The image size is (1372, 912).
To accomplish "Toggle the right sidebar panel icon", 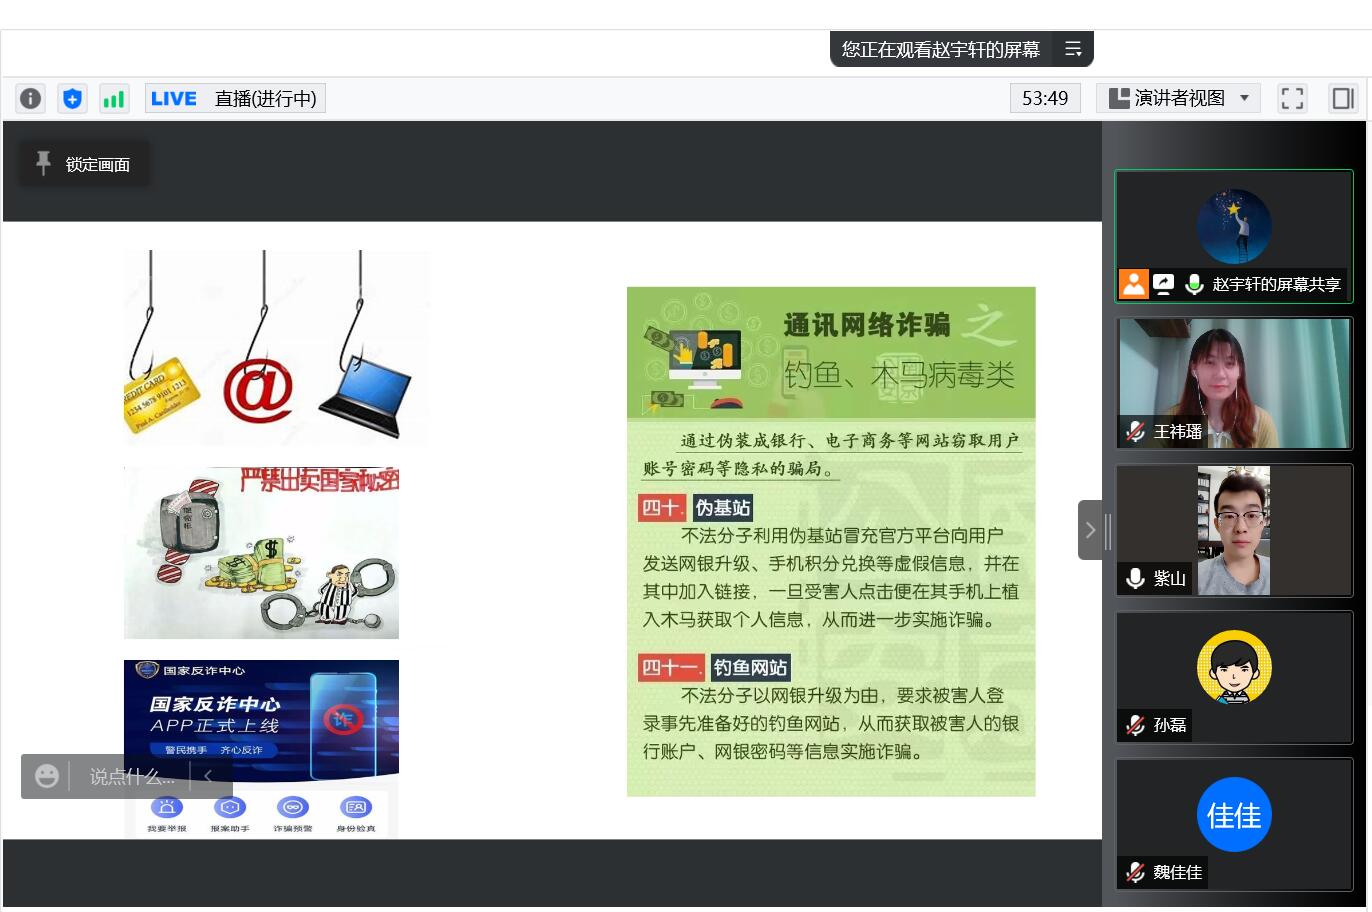I will 1342,98.
